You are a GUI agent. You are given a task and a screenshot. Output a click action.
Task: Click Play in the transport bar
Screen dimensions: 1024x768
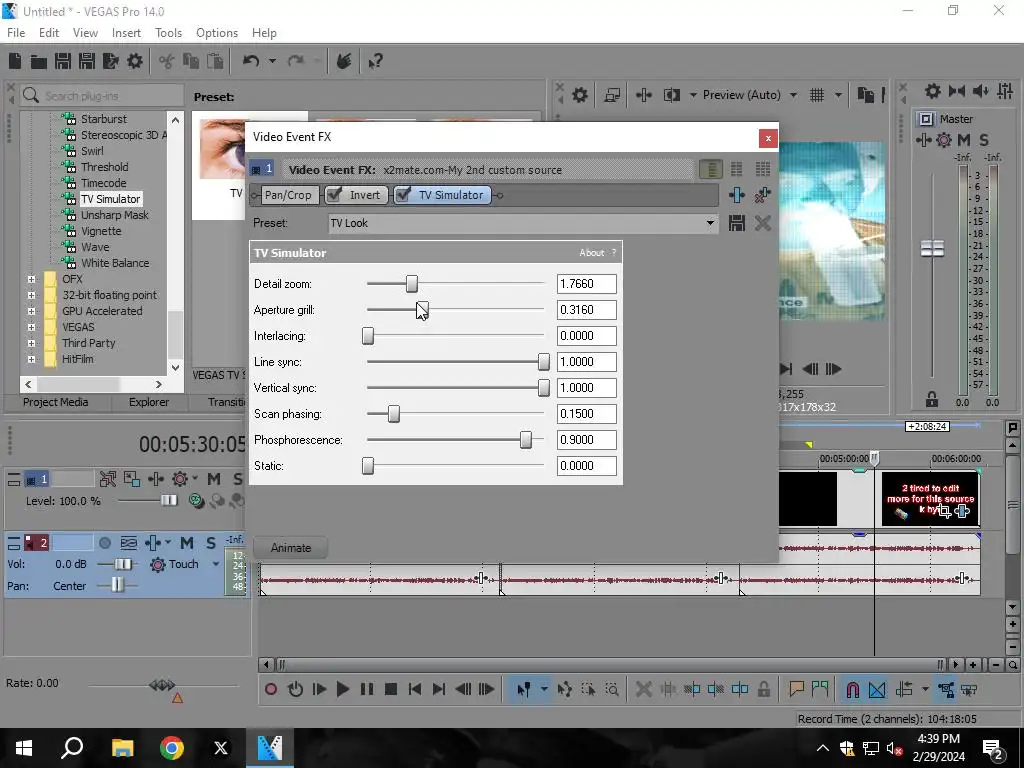point(342,689)
